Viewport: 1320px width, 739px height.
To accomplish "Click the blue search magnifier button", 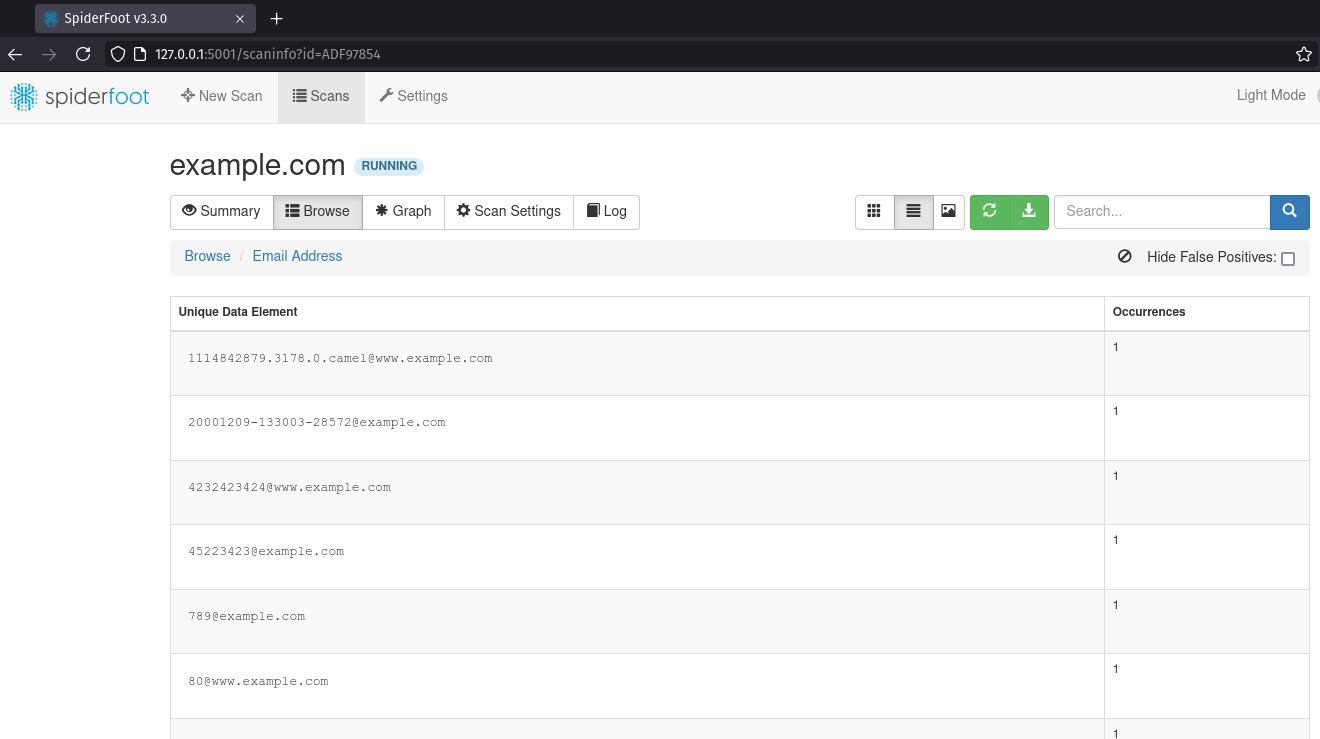I will click(1289, 212).
